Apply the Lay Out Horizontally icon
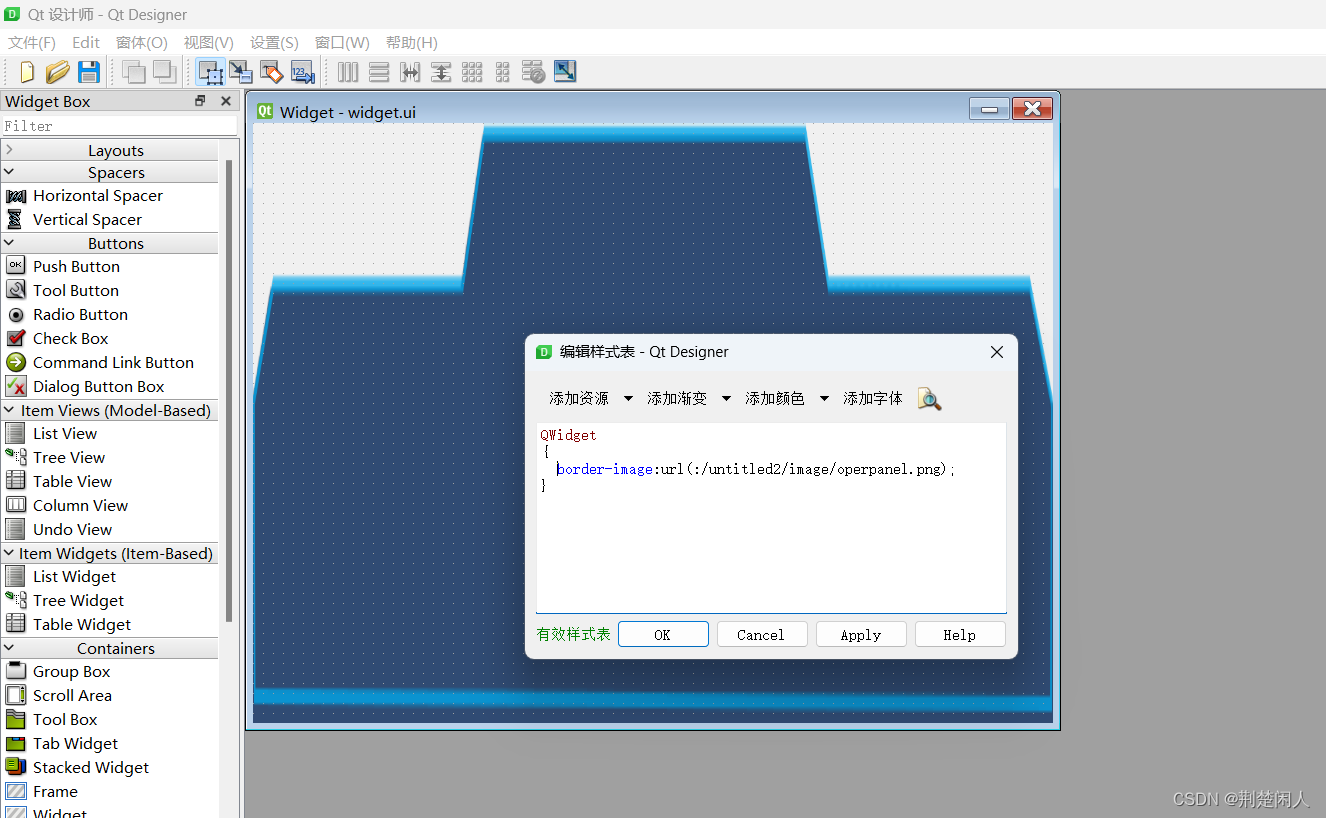This screenshot has width=1326, height=818. tap(348, 72)
